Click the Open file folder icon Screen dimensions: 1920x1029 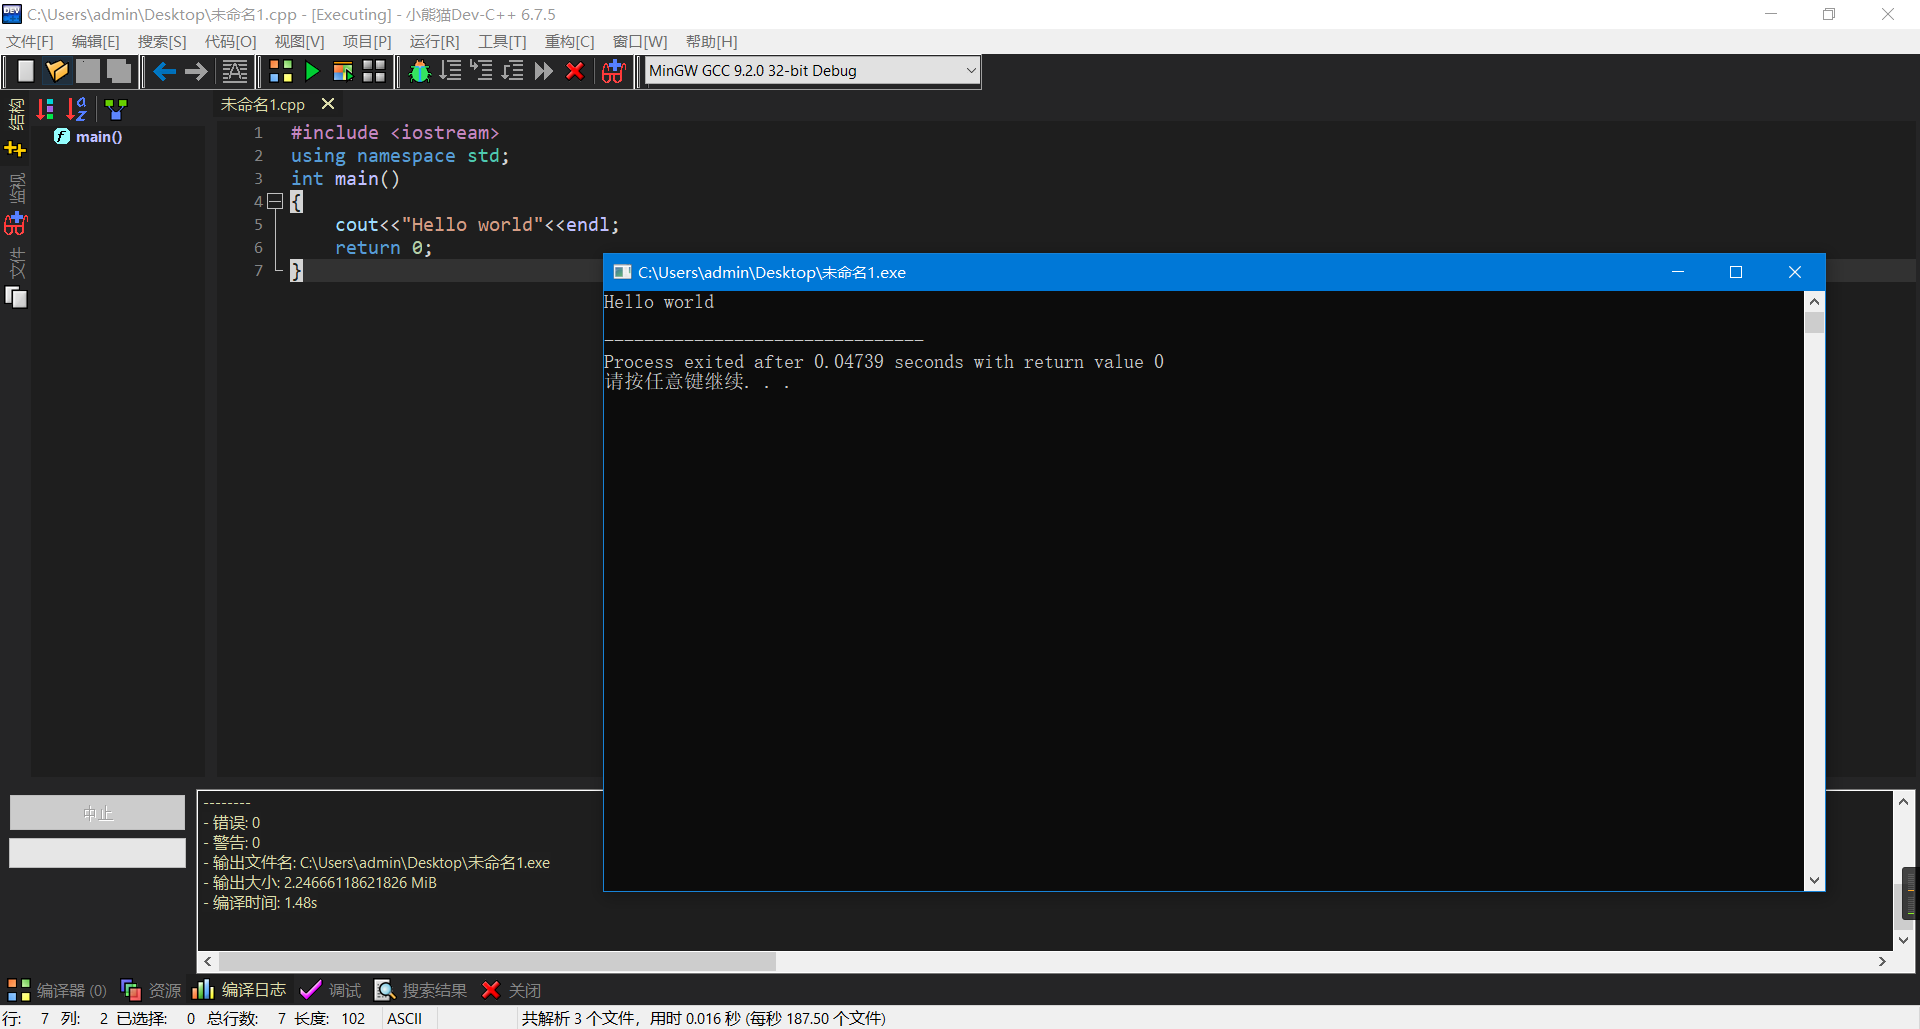[x=57, y=71]
